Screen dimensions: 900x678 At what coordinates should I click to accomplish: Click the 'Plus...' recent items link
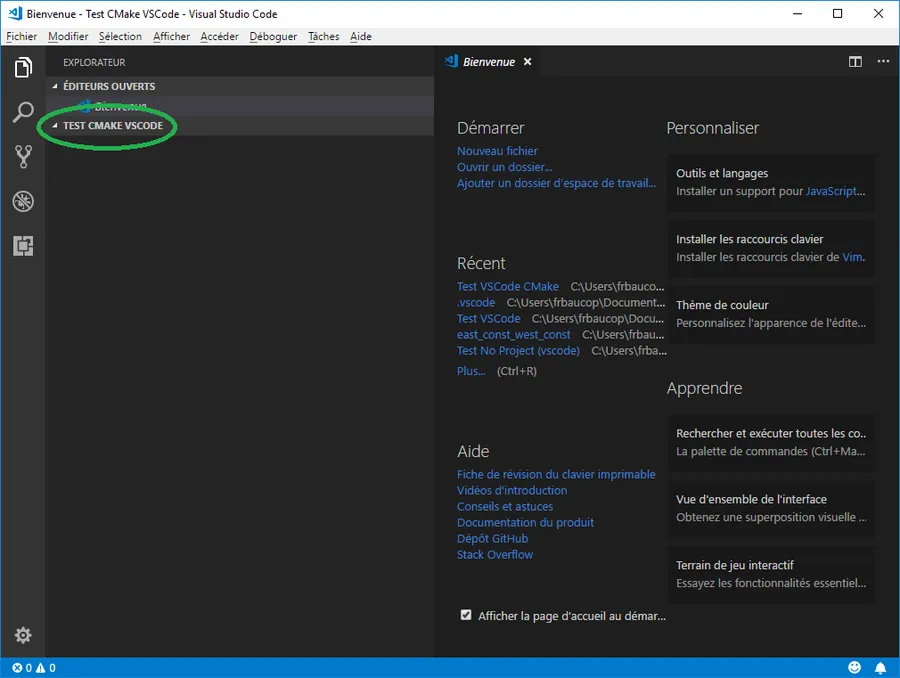(471, 371)
